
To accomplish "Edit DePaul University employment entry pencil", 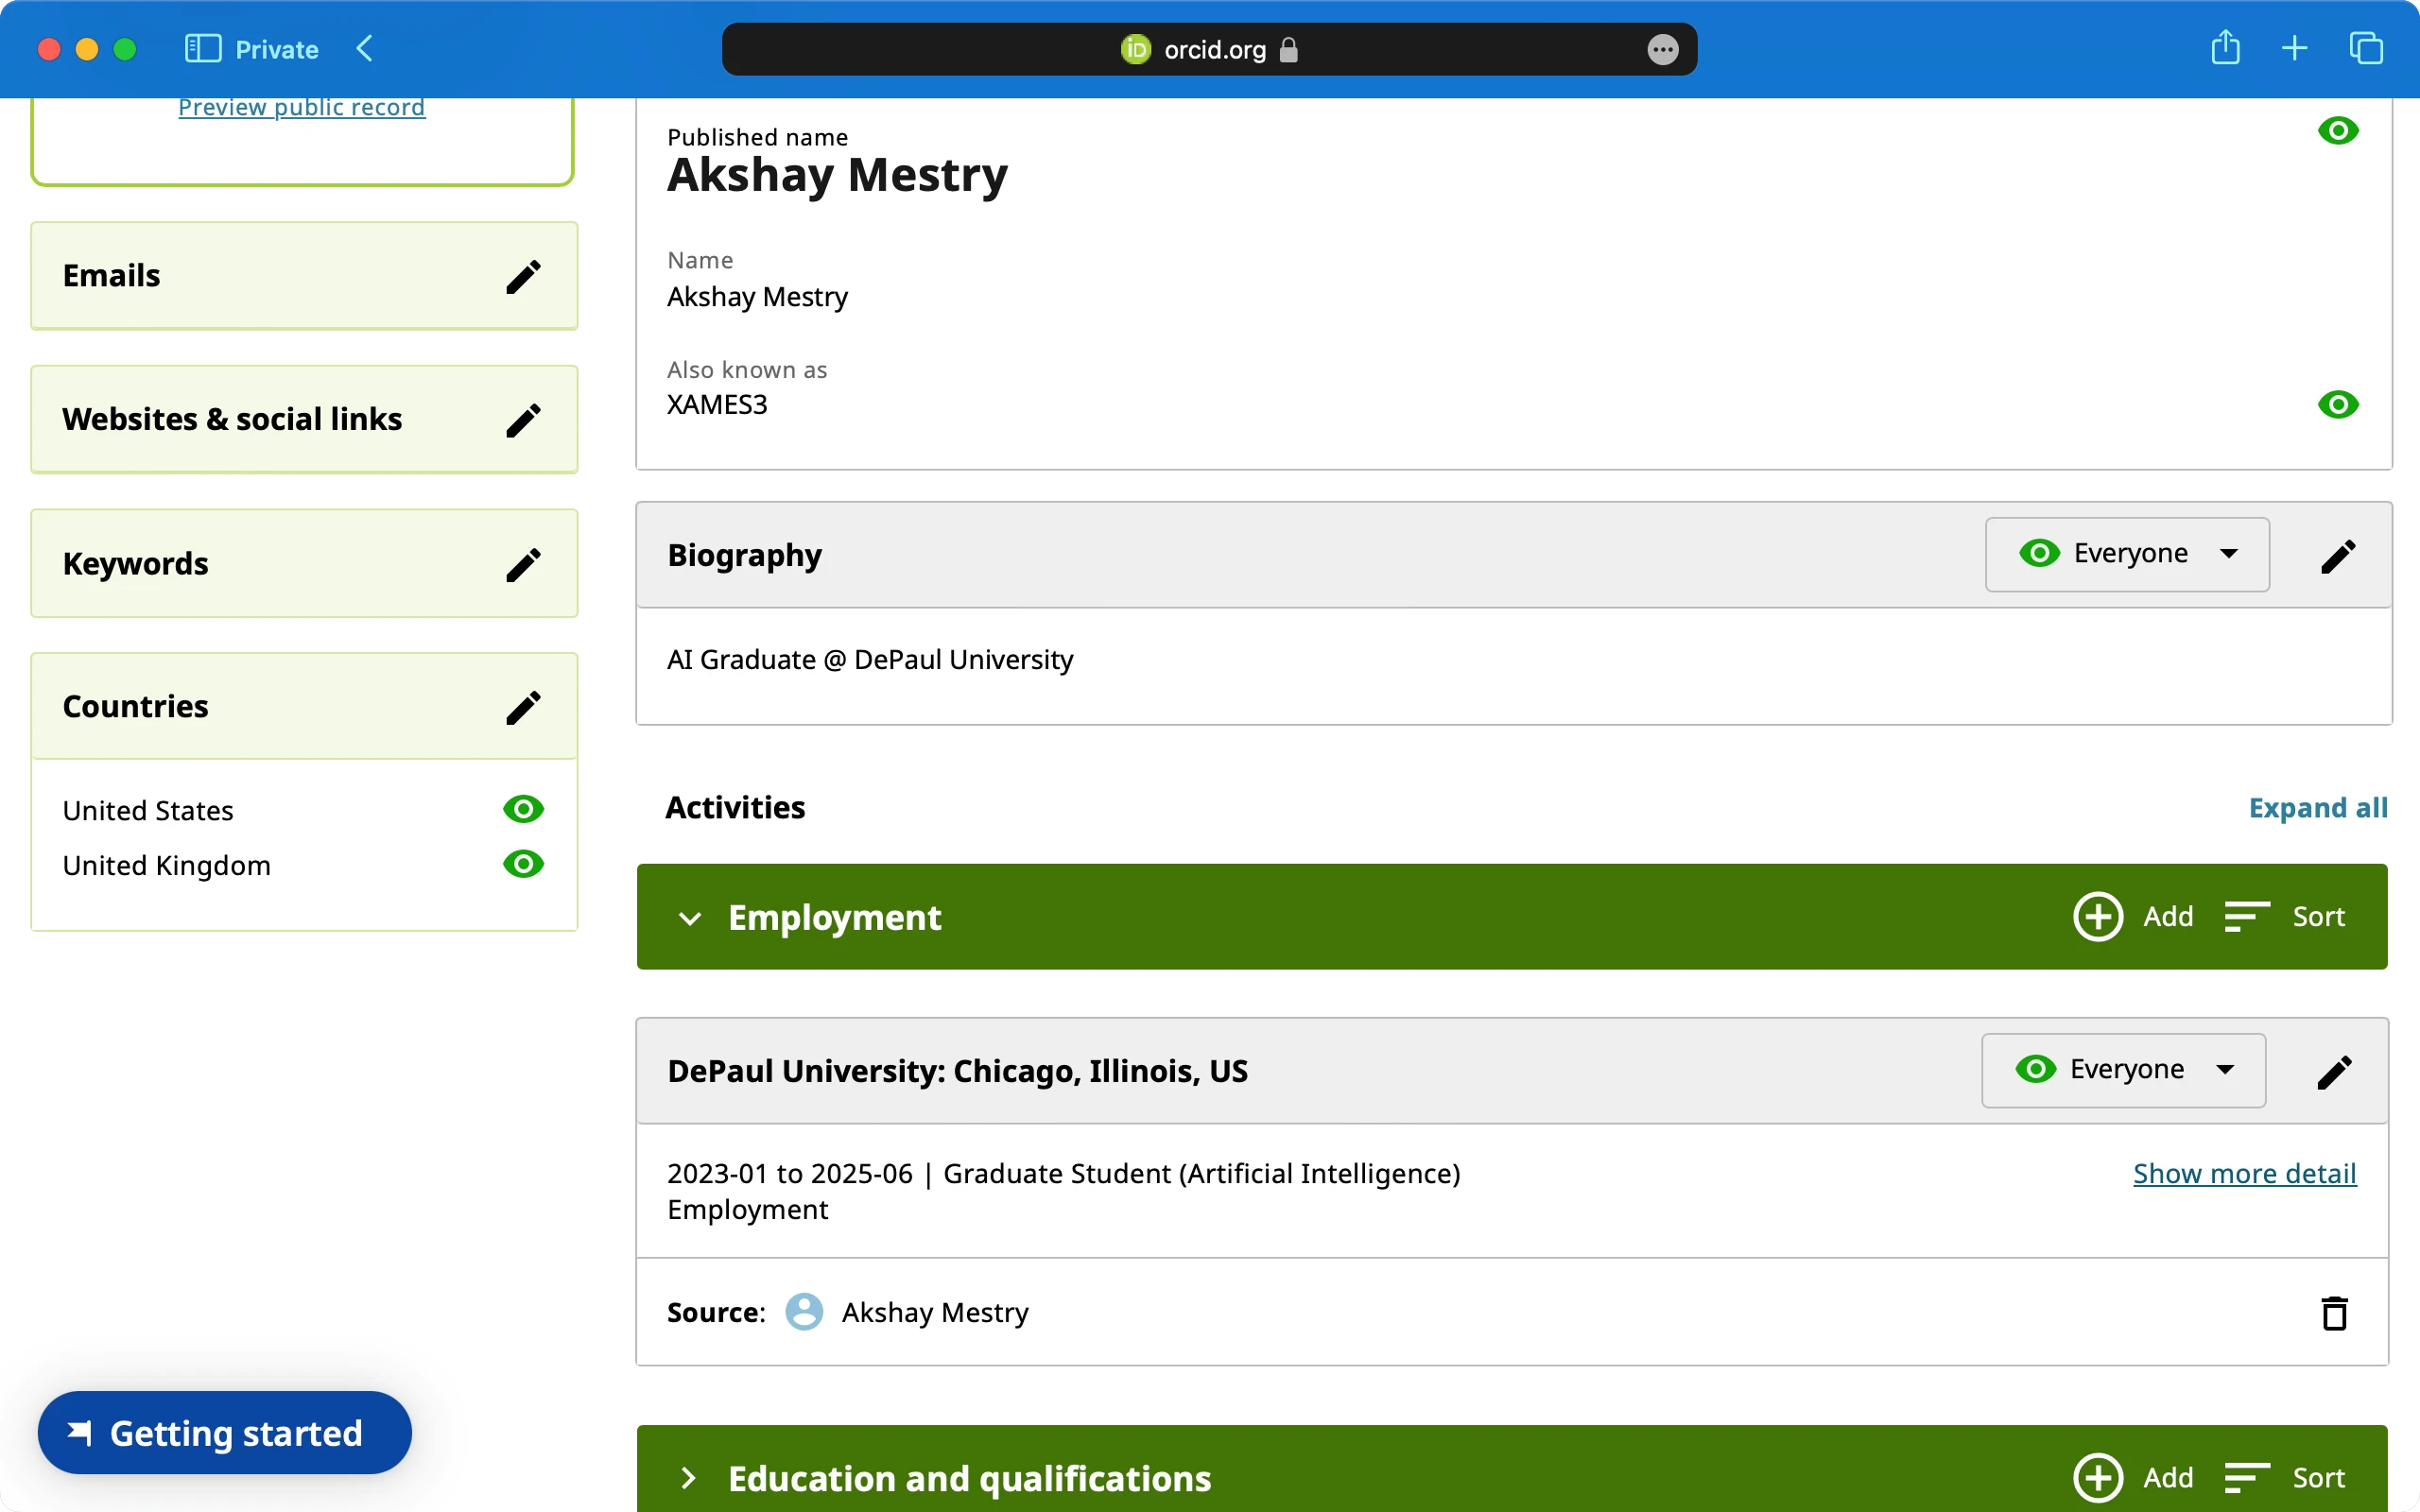I will (2334, 1072).
